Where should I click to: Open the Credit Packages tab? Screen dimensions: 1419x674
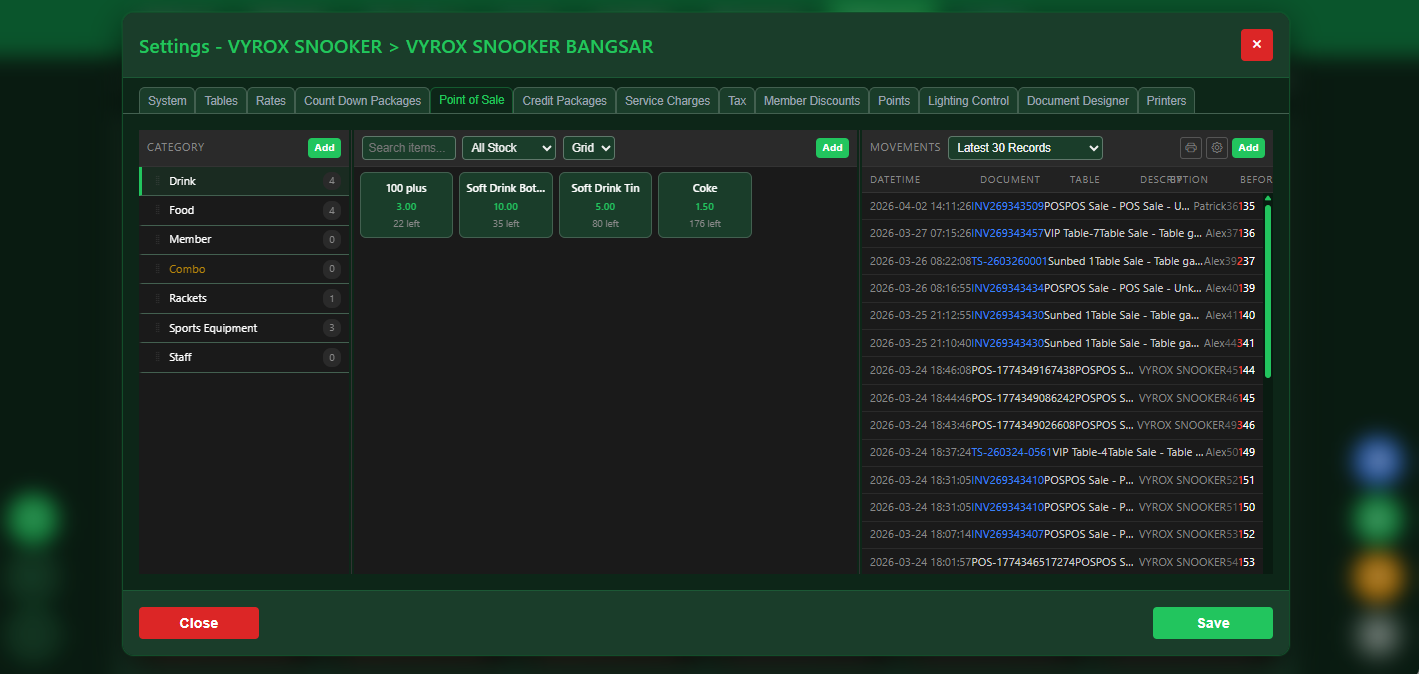[564, 100]
